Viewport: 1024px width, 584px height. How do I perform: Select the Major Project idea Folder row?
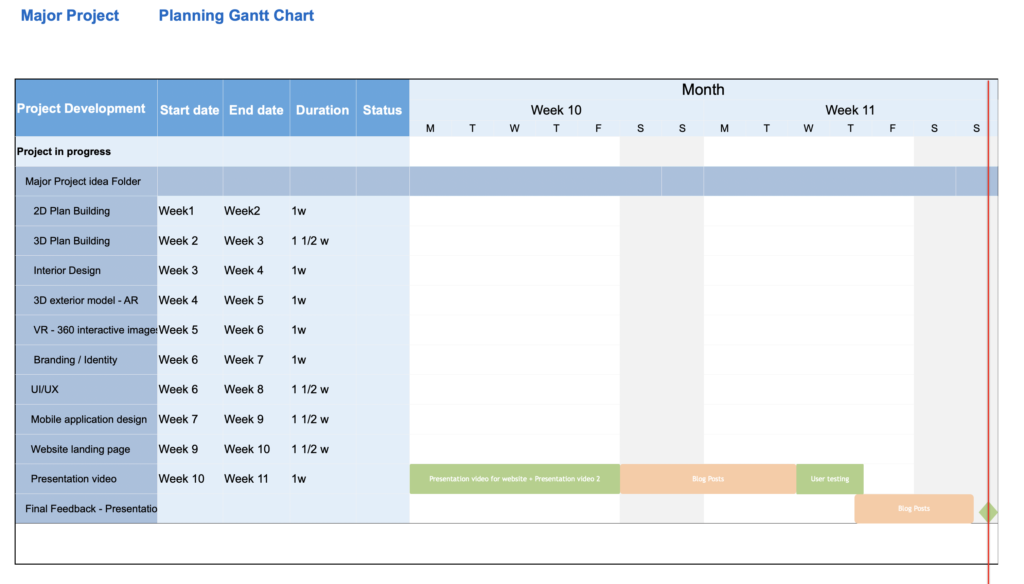click(506, 181)
